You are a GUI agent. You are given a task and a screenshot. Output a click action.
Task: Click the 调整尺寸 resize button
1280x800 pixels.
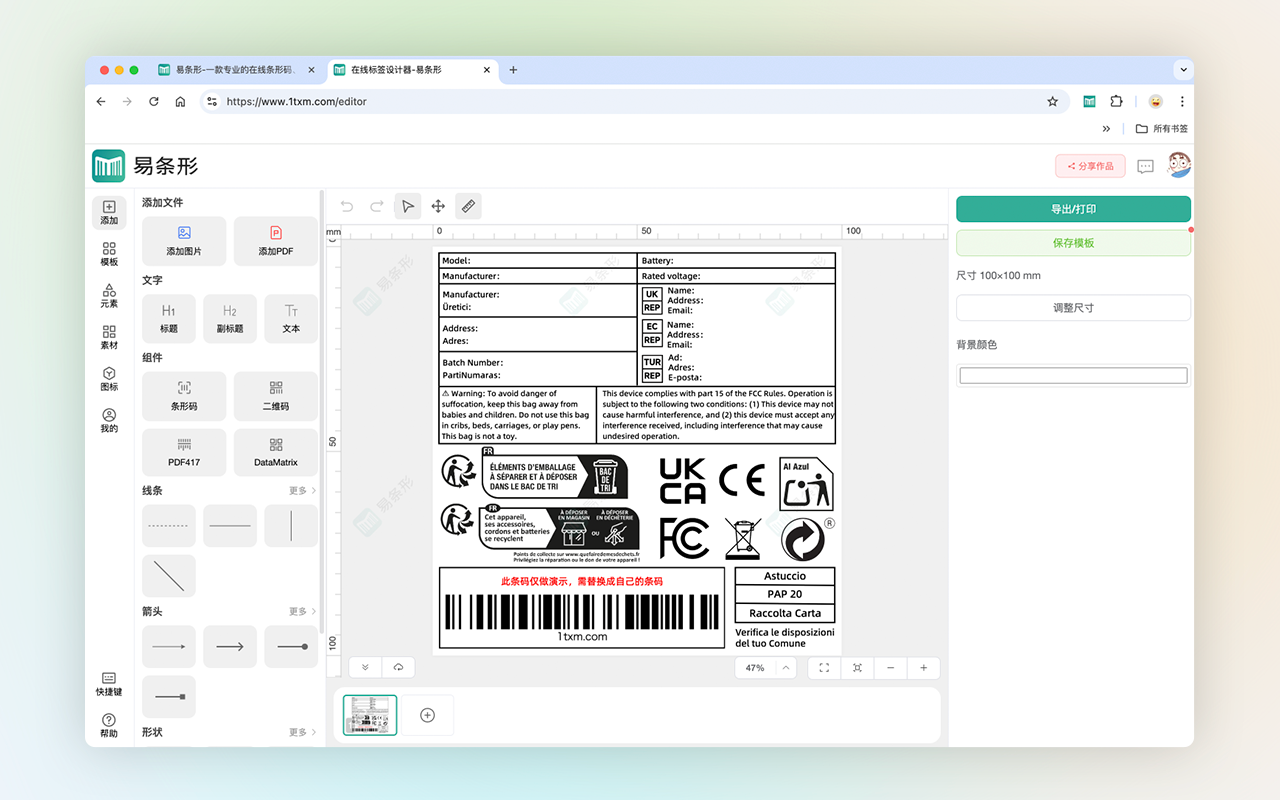coord(1073,308)
